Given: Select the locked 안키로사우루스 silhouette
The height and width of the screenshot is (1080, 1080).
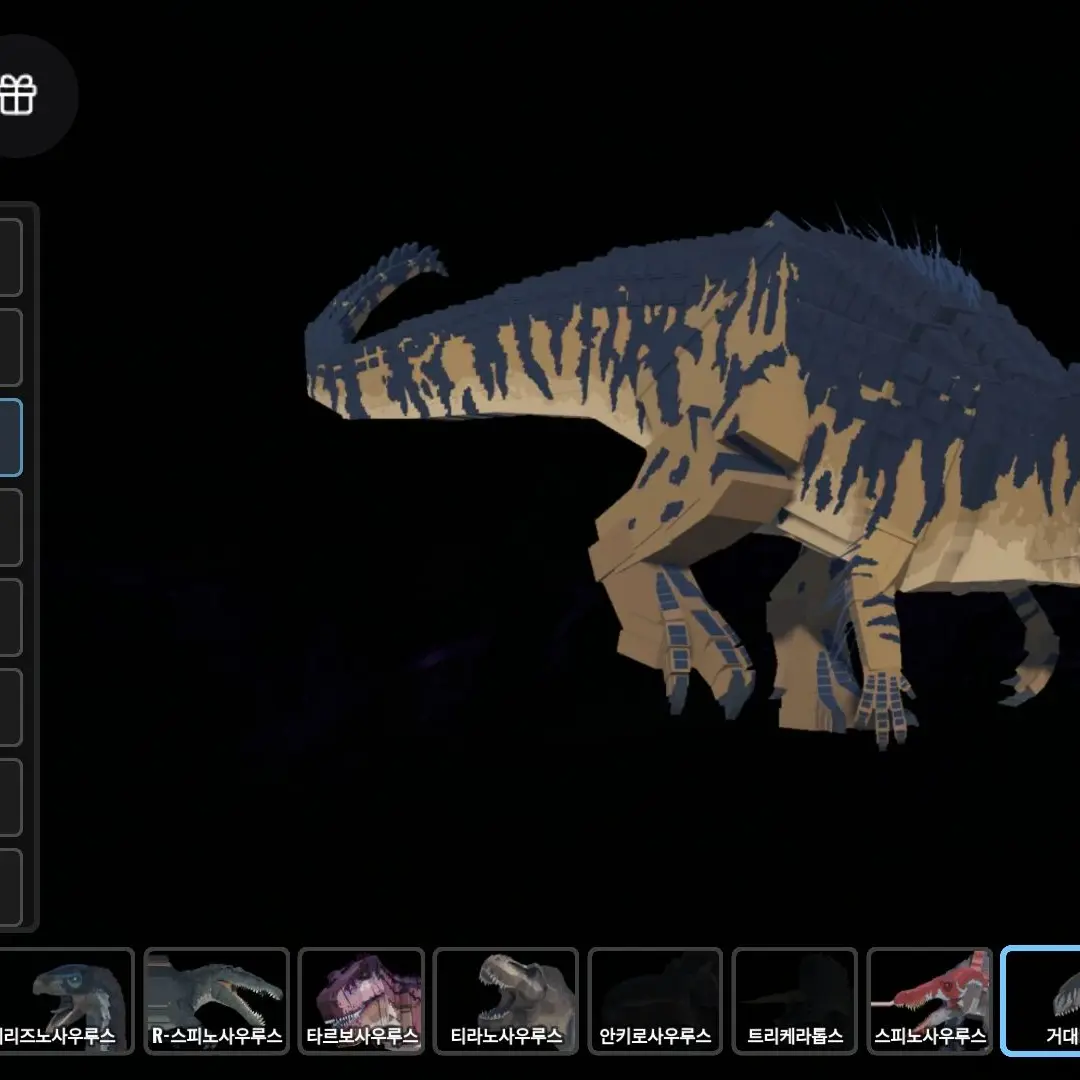Looking at the screenshot, I should (655, 1000).
